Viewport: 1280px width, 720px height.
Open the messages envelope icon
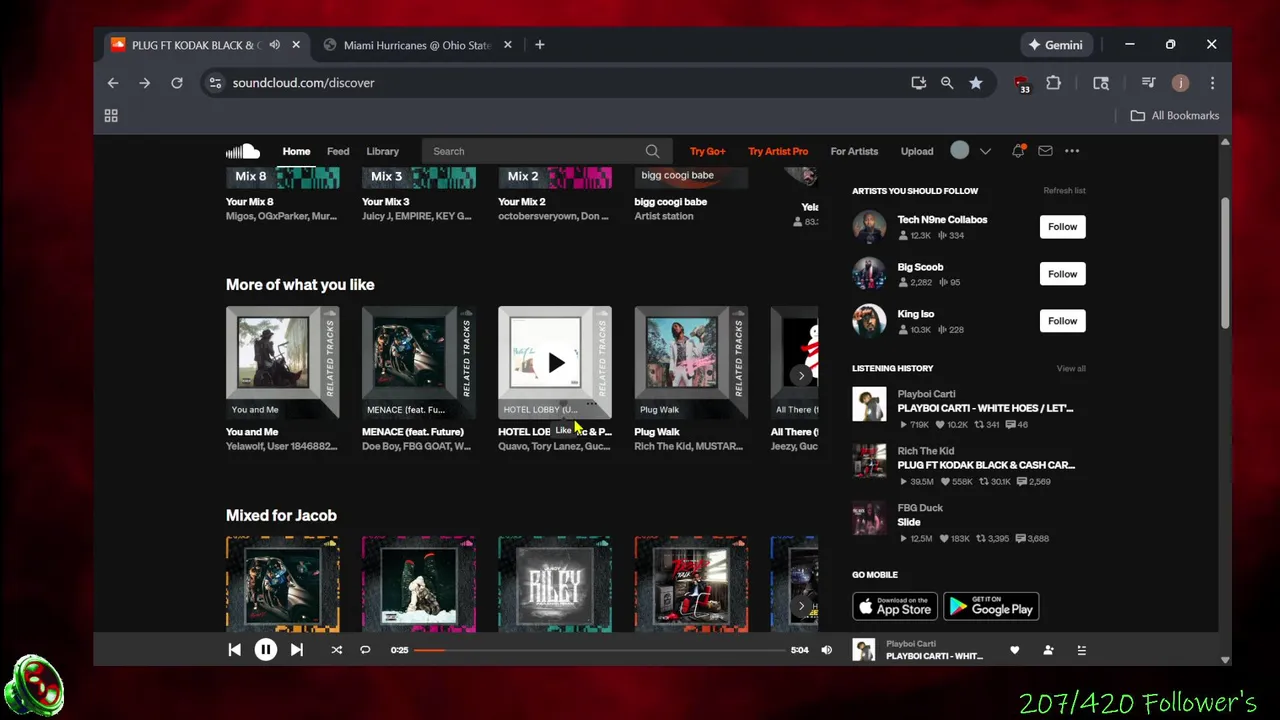coord(1045,151)
